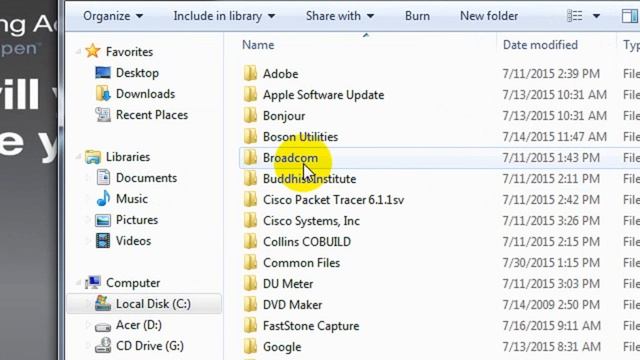Open Downloads folder icon in Favorites
This screenshot has height=360, width=640.
point(103,93)
